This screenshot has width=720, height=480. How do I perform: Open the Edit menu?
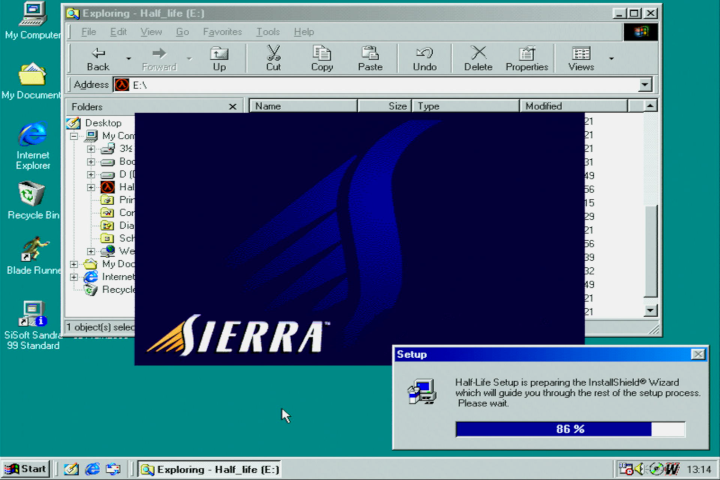[118, 32]
